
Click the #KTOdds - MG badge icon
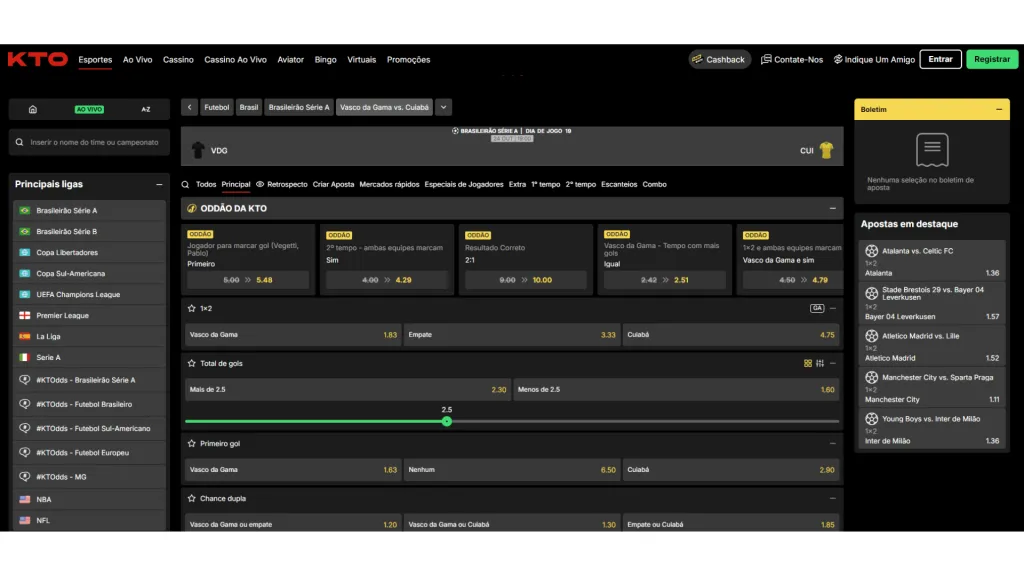point(25,476)
